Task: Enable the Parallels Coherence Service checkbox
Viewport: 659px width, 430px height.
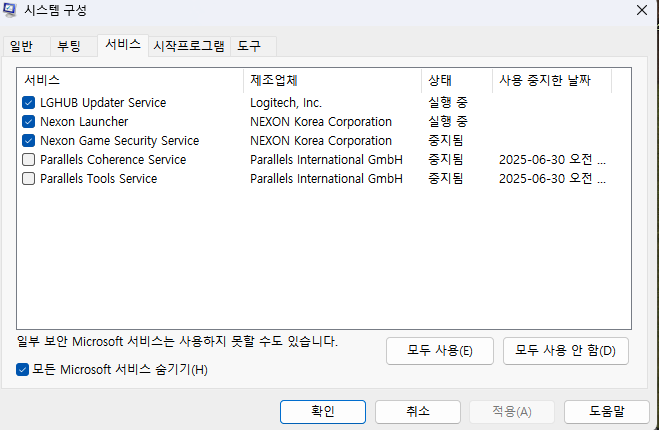Action: pos(28,159)
